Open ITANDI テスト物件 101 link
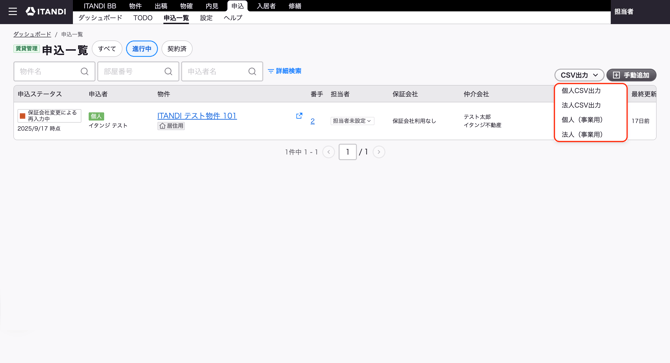This screenshot has height=363, width=670. (197, 116)
